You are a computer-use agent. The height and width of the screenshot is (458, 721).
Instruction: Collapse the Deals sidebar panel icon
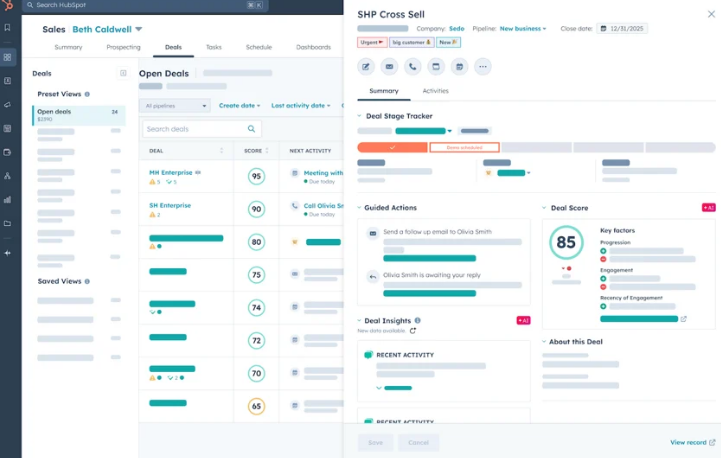pyautogui.click(x=124, y=73)
